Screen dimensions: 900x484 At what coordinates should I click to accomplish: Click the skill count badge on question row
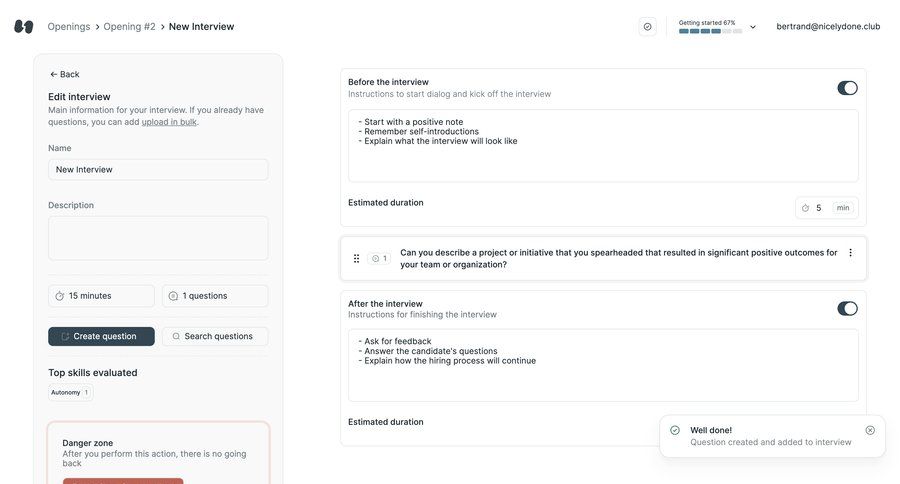pyautogui.click(x=379, y=258)
